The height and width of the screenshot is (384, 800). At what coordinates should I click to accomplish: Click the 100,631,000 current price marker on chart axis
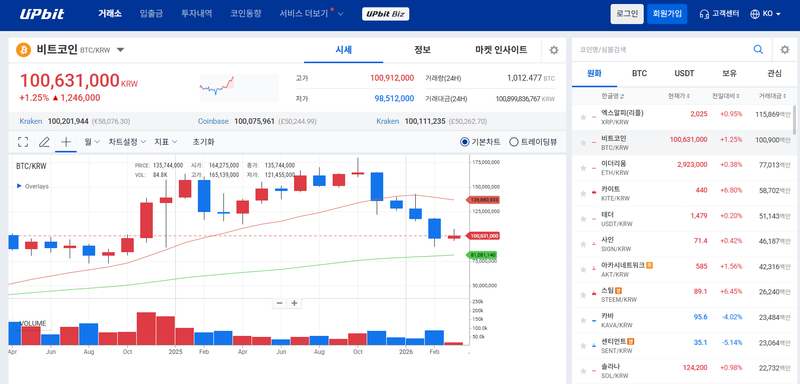click(484, 236)
